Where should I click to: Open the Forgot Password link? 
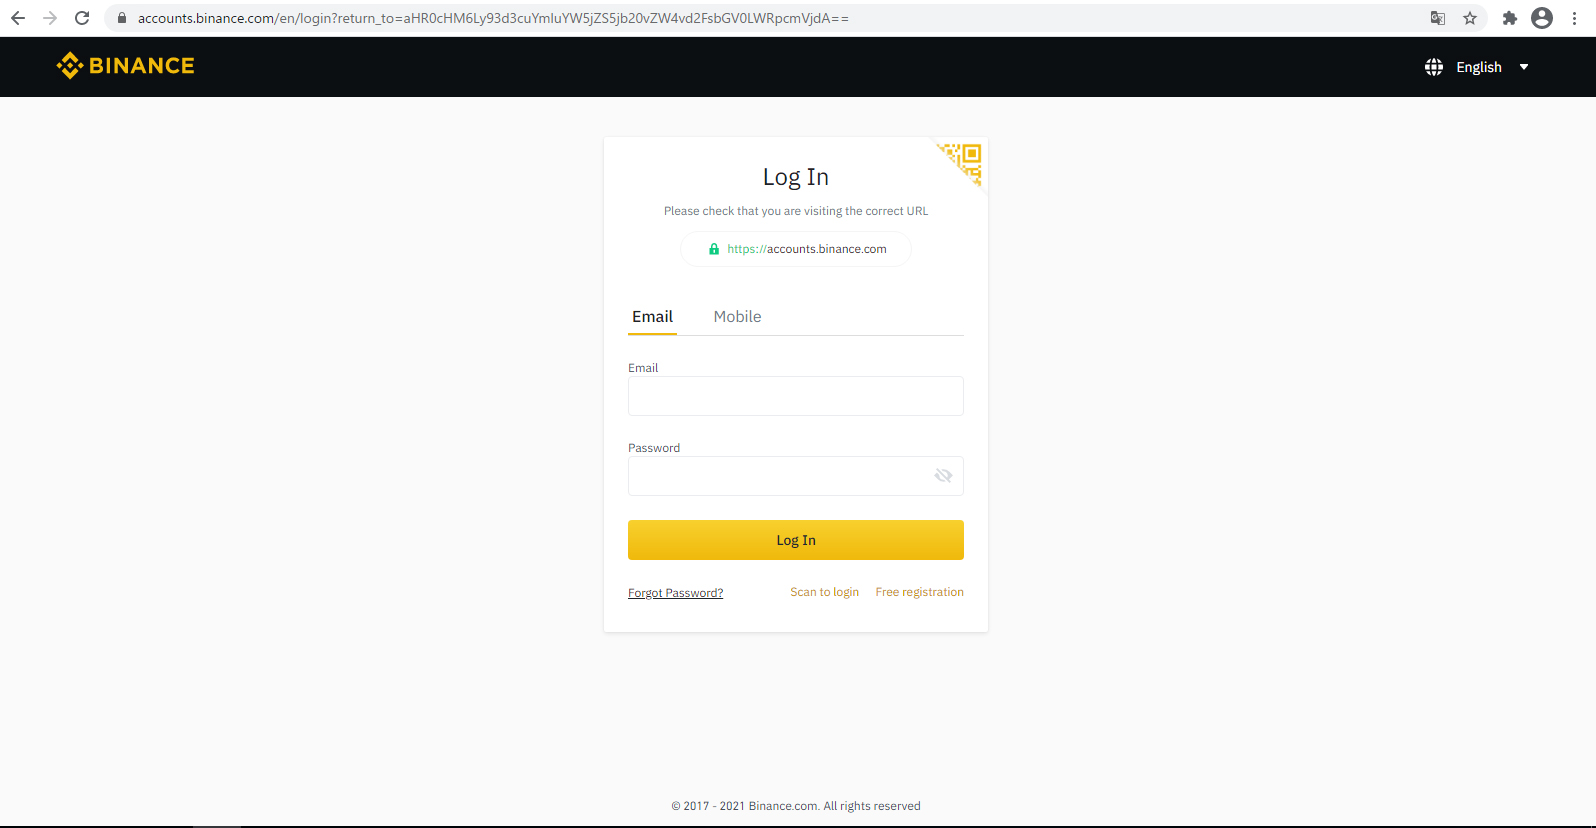click(675, 593)
